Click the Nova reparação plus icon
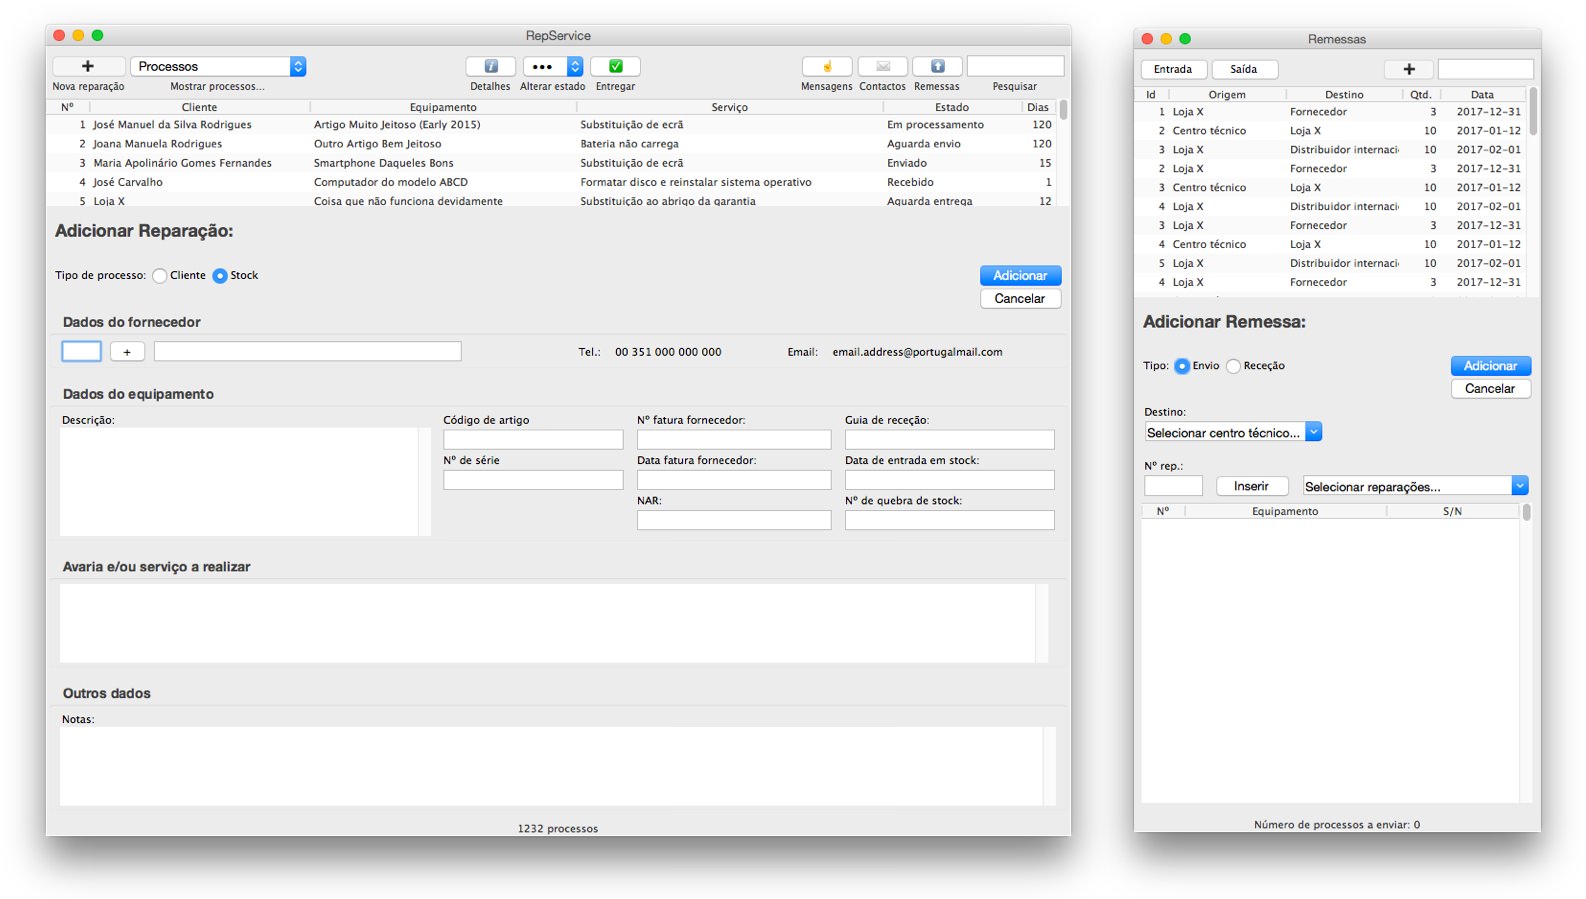The image size is (1586, 899). pos(88,66)
